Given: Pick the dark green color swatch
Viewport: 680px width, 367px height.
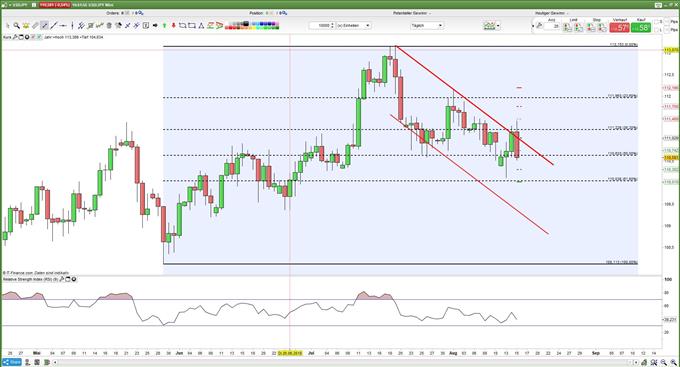Looking at the screenshot, I should pyautogui.click(x=277, y=28).
